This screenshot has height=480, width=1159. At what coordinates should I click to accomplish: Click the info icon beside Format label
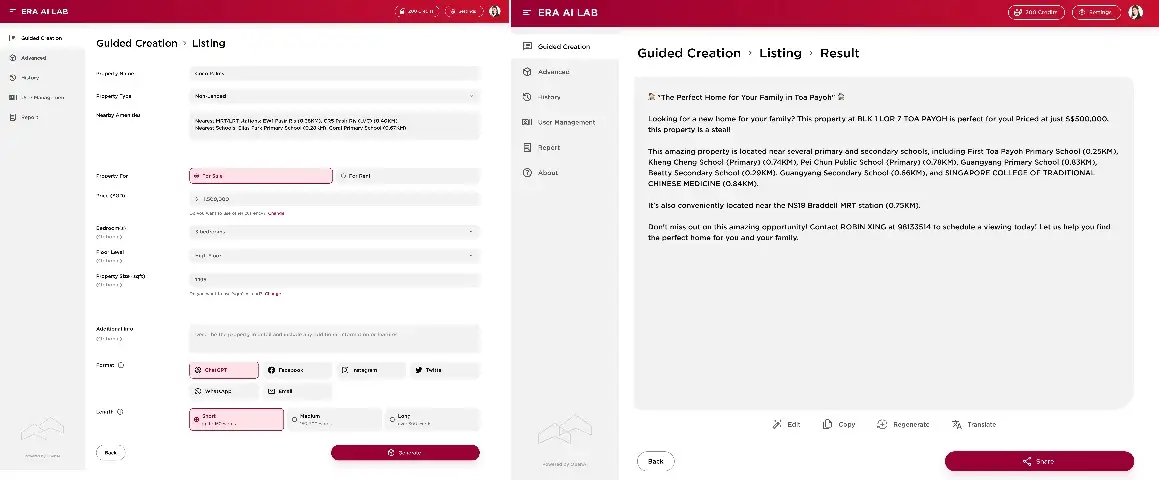[x=121, y=365]
